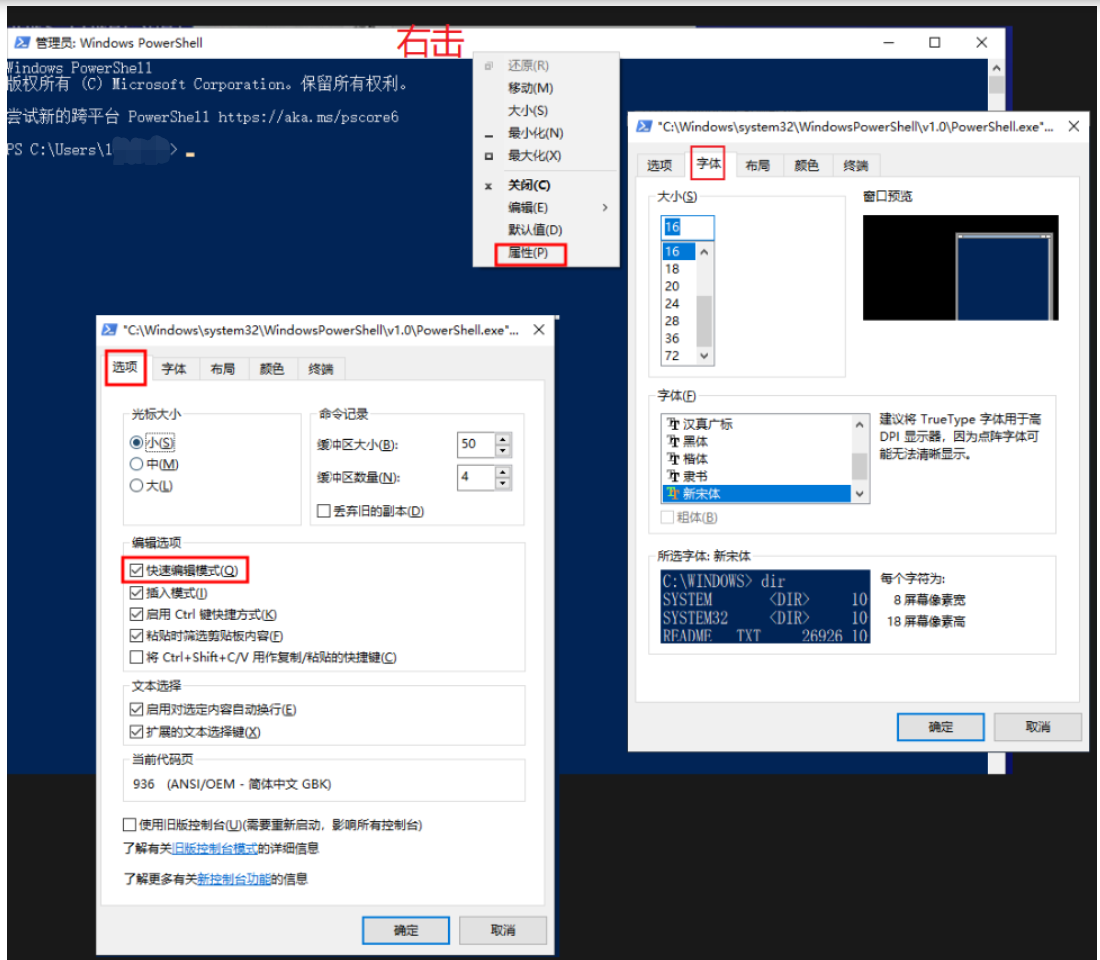
Task: Select 移动(M) in the context menu
Action: tap(530, 88)
